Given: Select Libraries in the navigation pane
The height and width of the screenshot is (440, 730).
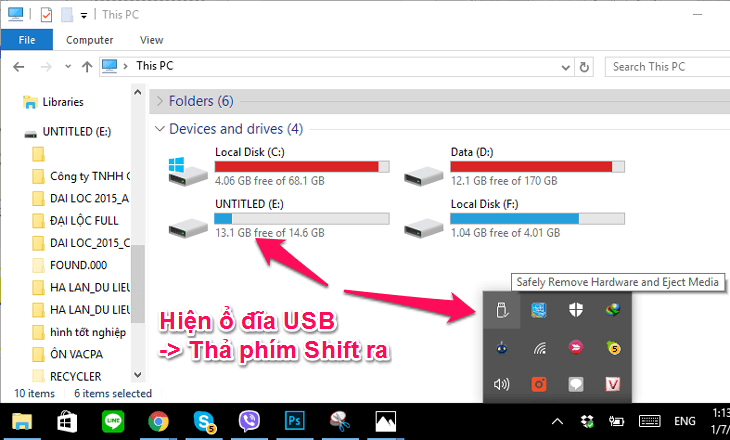Looking at the screenshot, I should pos(63,102).
